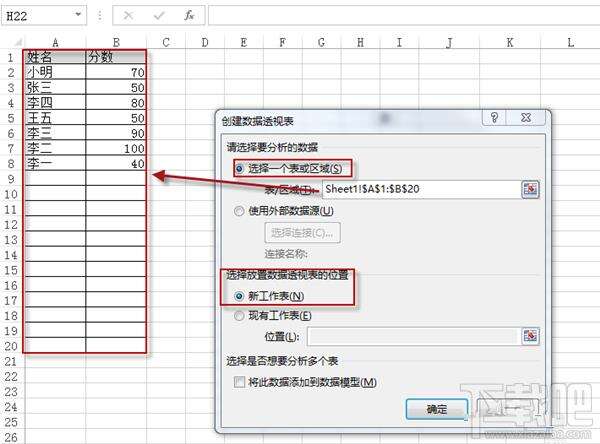600x444 pixels.
Task: Click the formula bar options dots handle
Action: coord(100,16)
